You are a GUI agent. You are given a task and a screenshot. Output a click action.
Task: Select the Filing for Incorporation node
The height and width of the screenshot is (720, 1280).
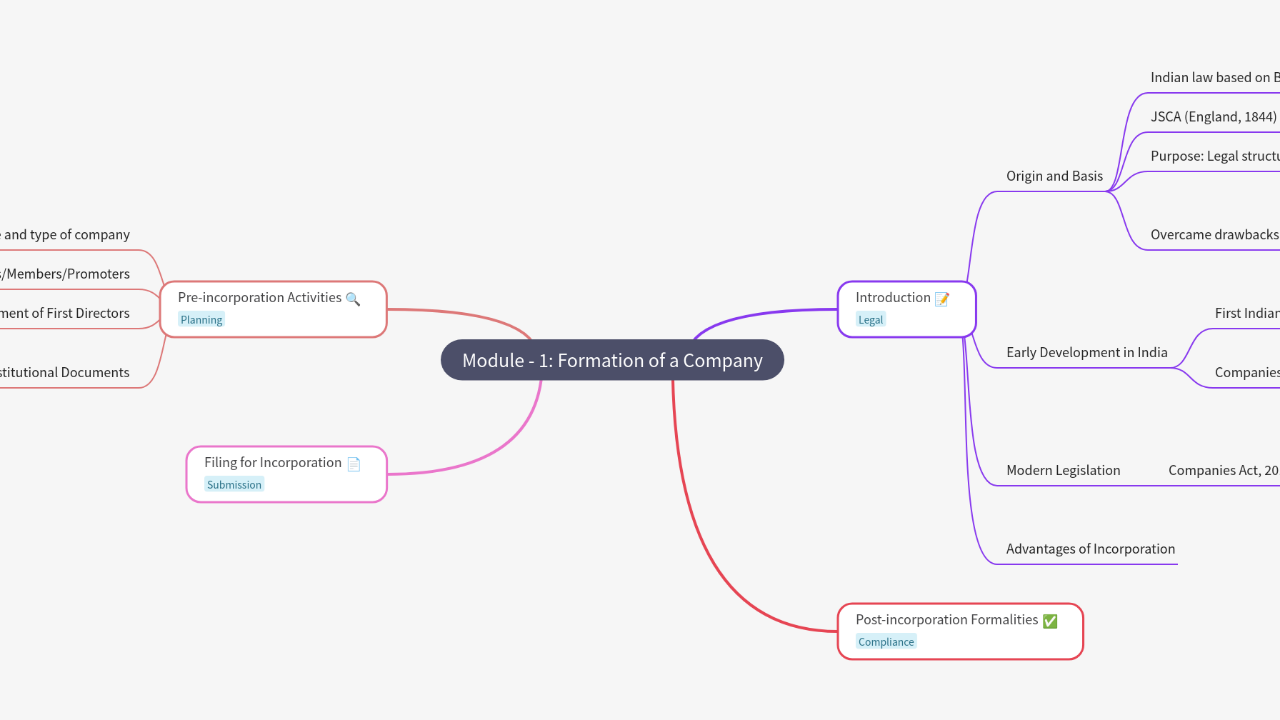click(273, 463)
